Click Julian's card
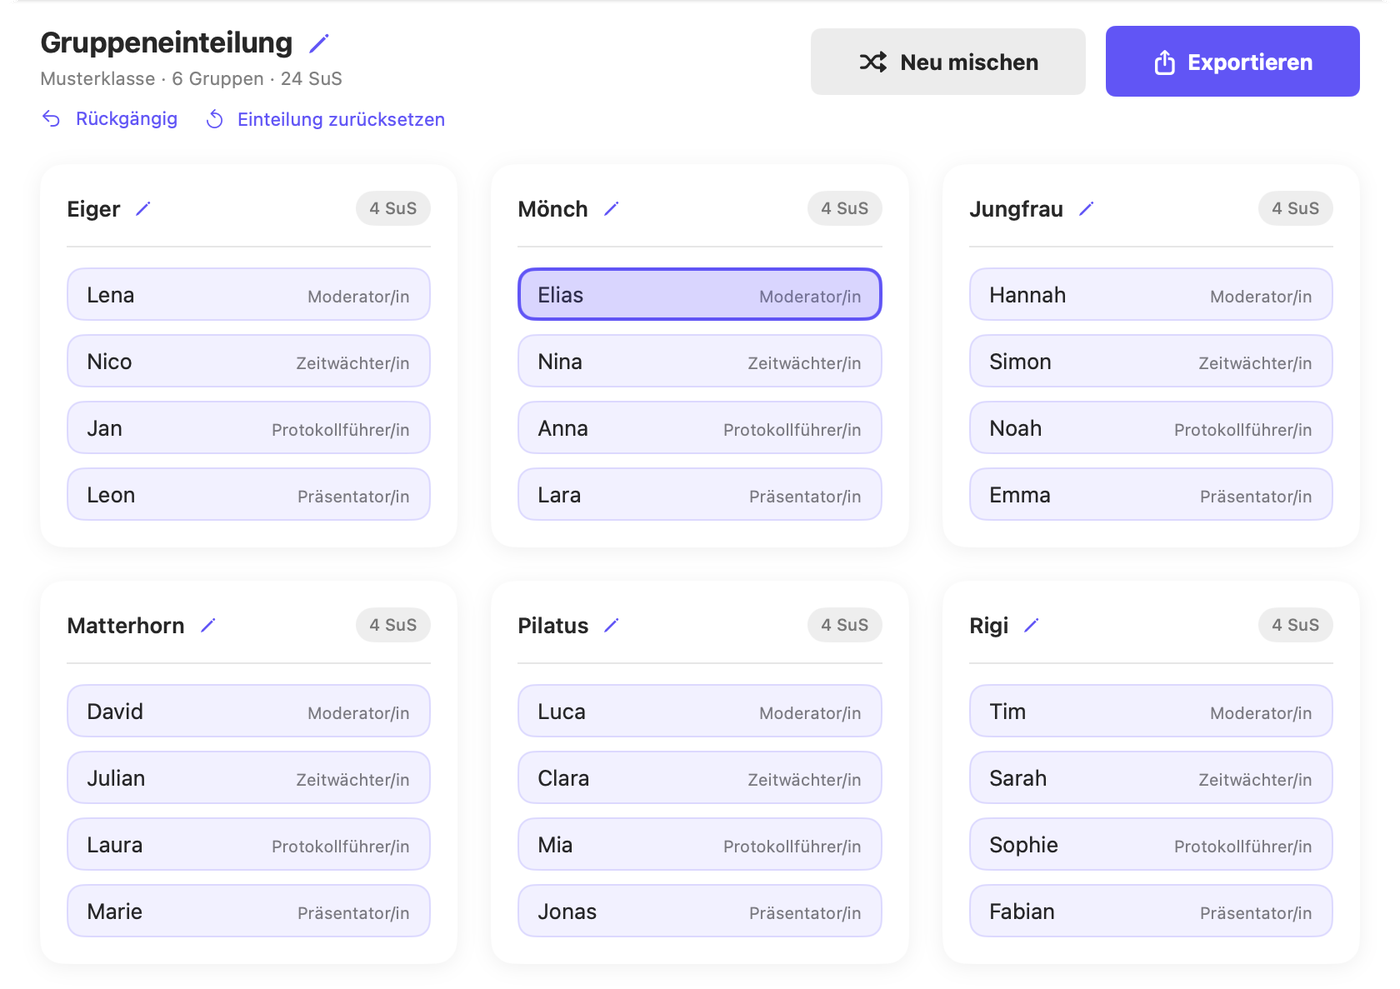Screen dimensions: 1400x989 pyautogui.click(x=249, y=778)
